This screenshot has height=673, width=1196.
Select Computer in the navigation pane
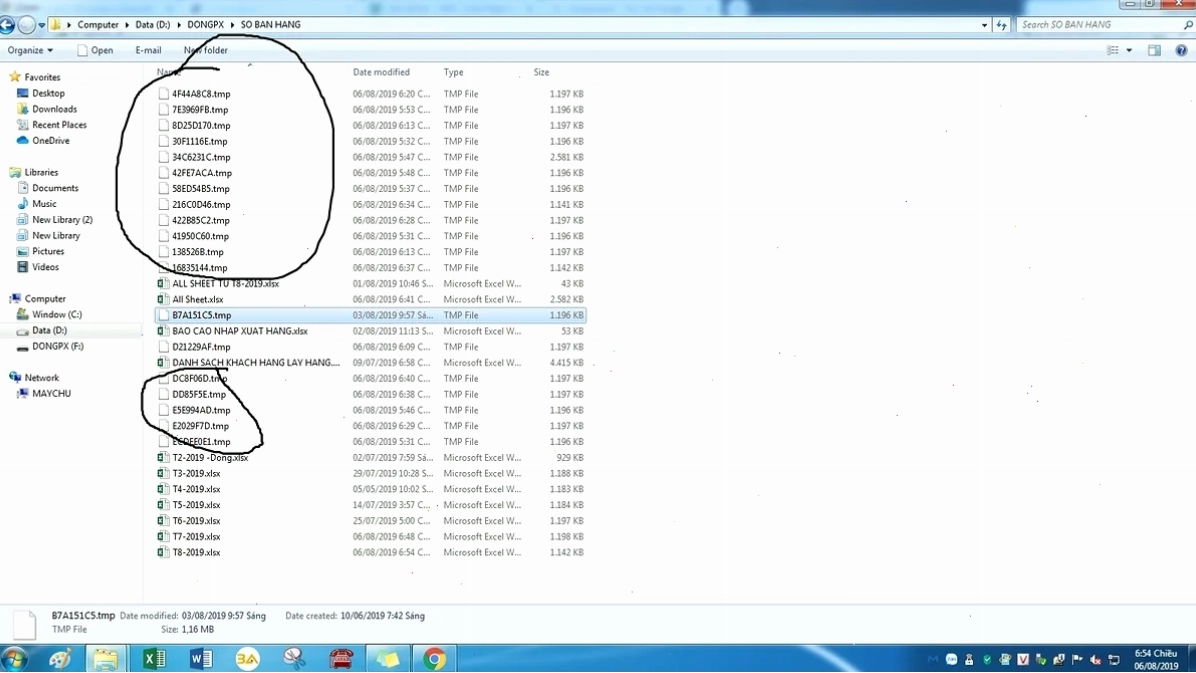pyautogui.click(x=45, y=298)
